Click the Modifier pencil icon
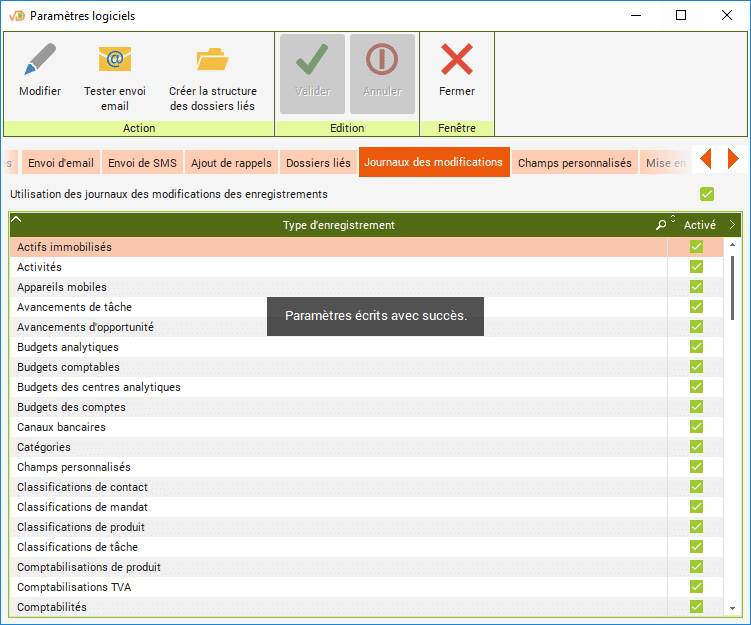The image size is (751, 625). click(x=40, y=61)
